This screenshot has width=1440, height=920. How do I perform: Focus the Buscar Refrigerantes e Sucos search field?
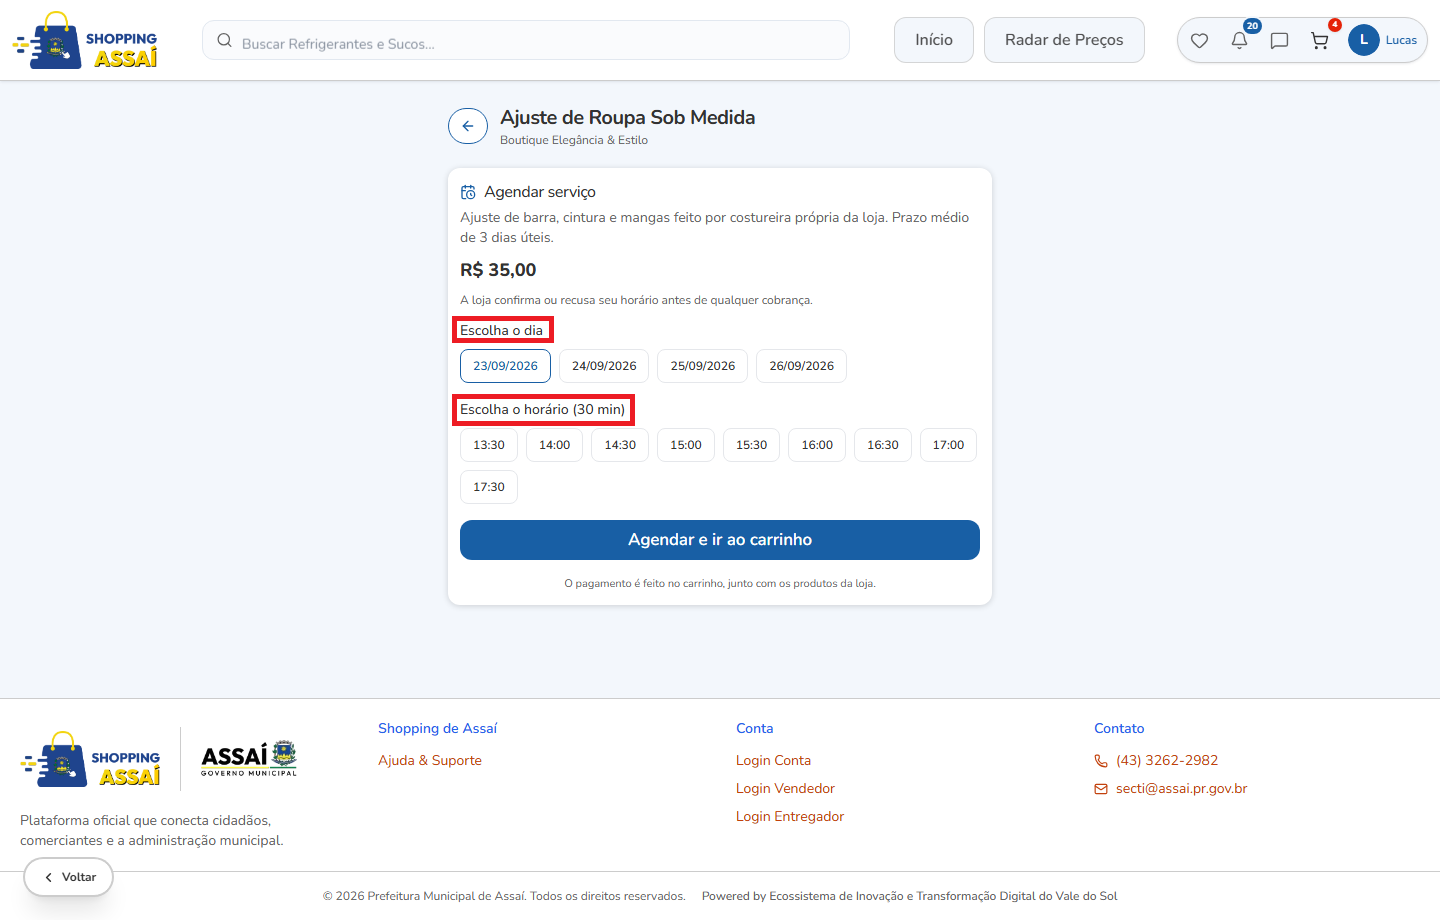[x=526, y=41]
